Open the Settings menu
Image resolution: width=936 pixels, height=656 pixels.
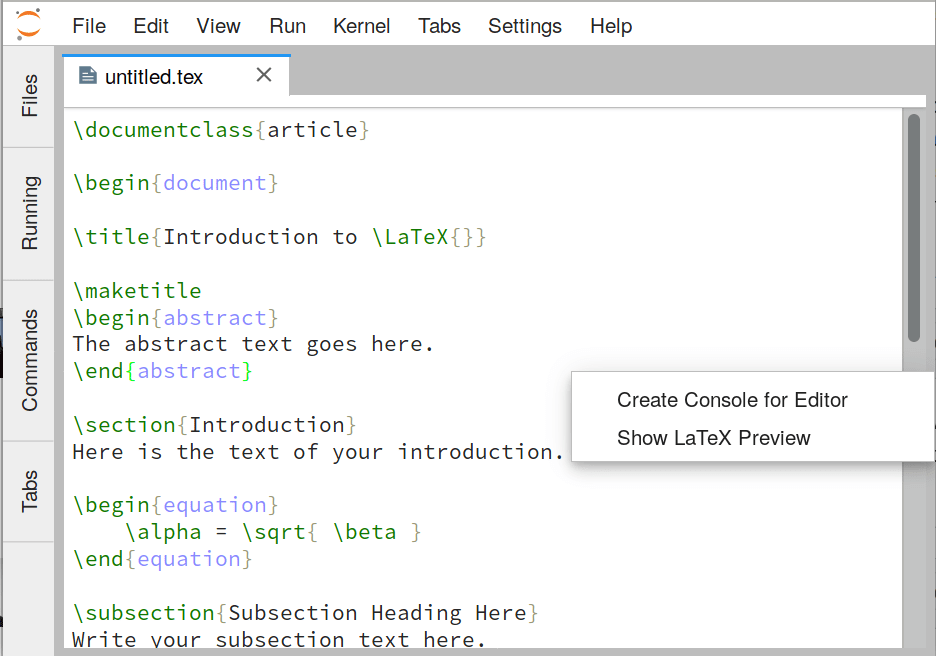click(x=525, y=26)
